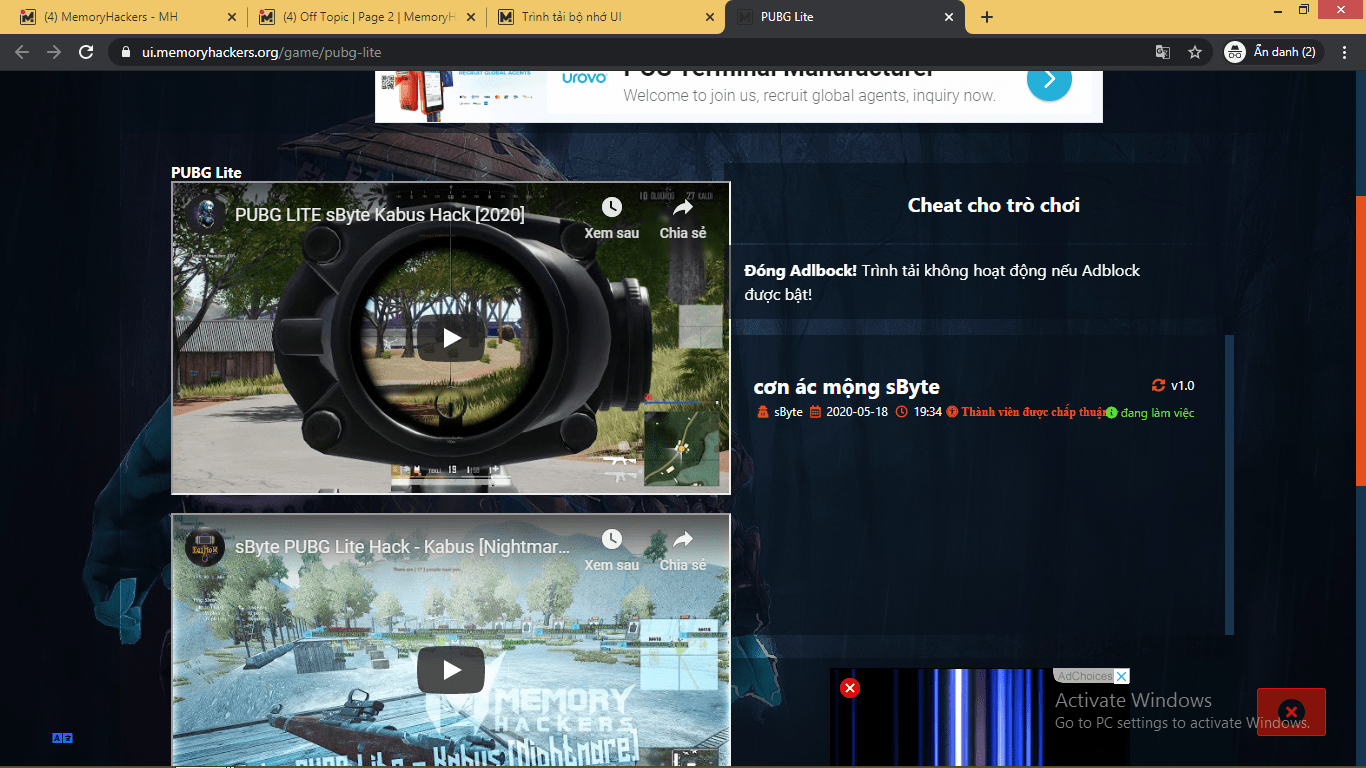
Task: Close the PUBG Lite tab
Action: (949, 17)
